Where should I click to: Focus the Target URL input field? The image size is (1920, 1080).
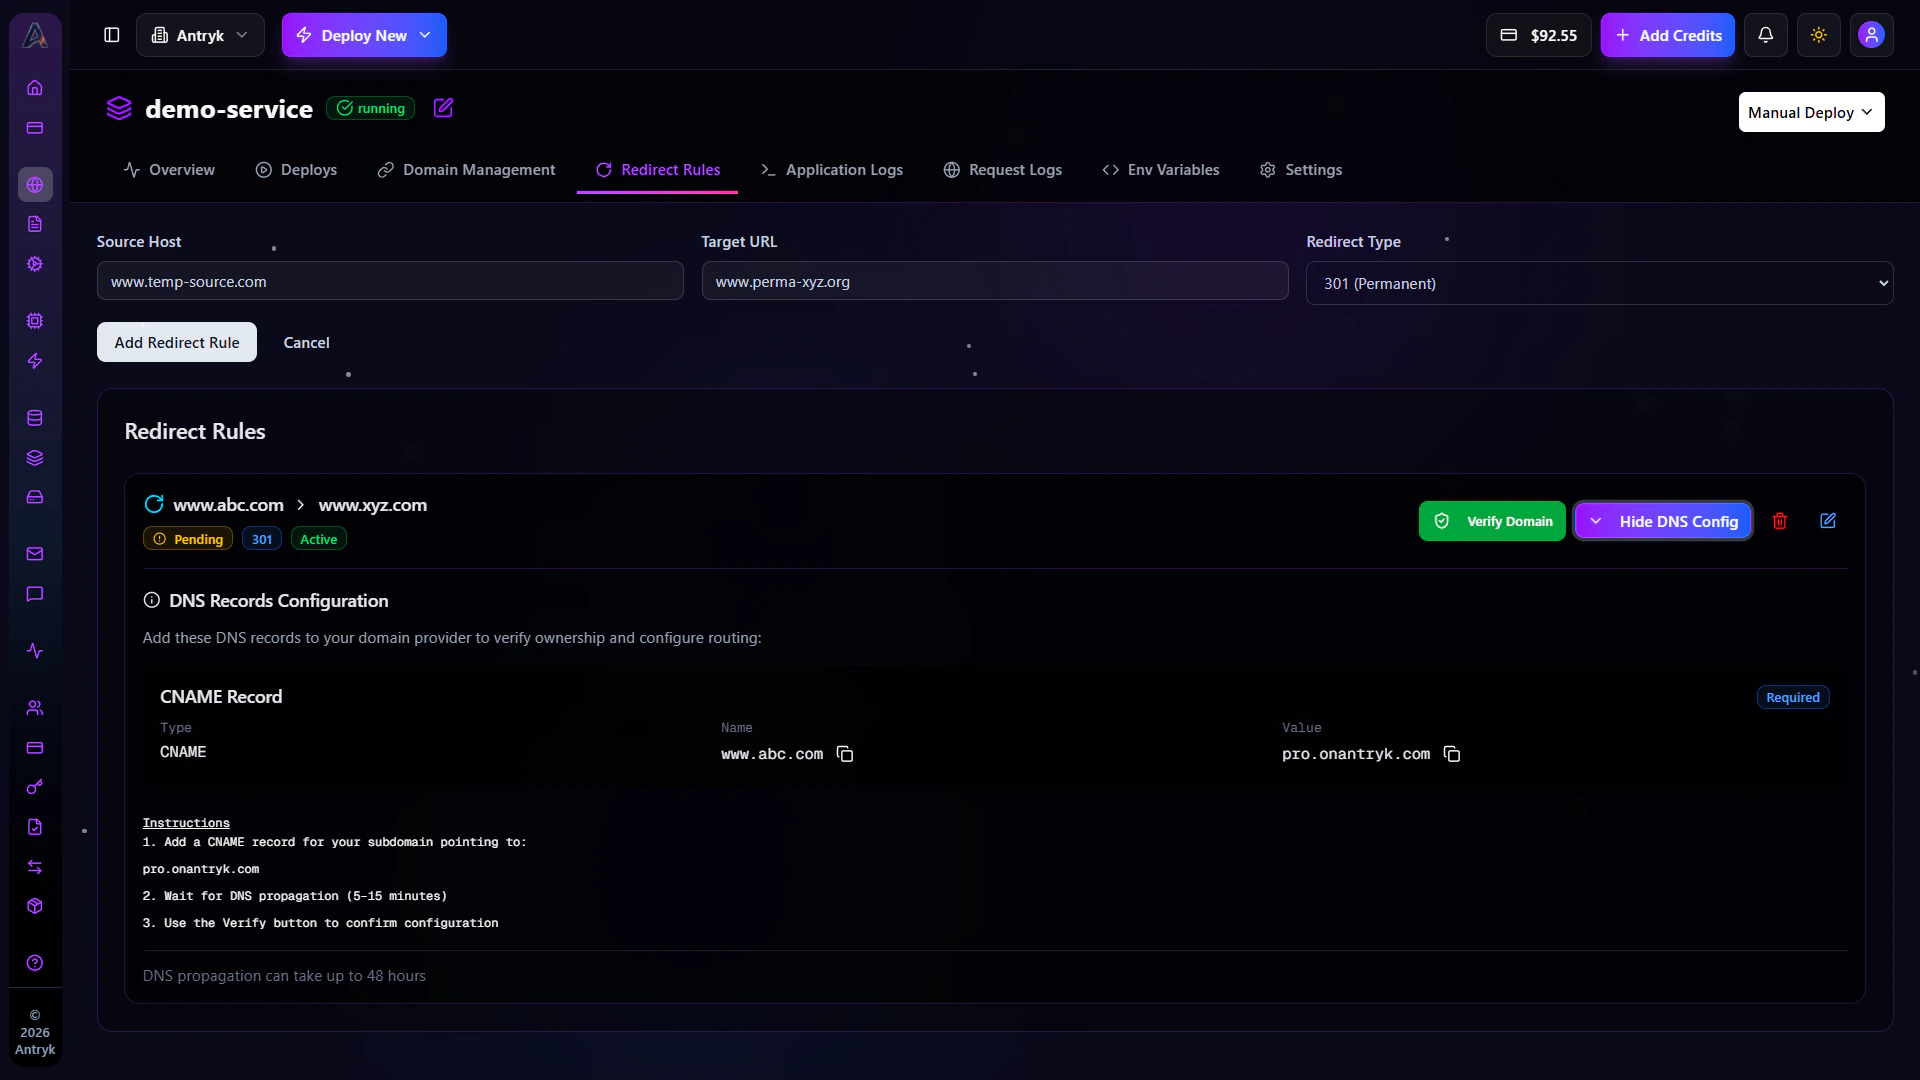pyautogui.click(x=995, y=281)
